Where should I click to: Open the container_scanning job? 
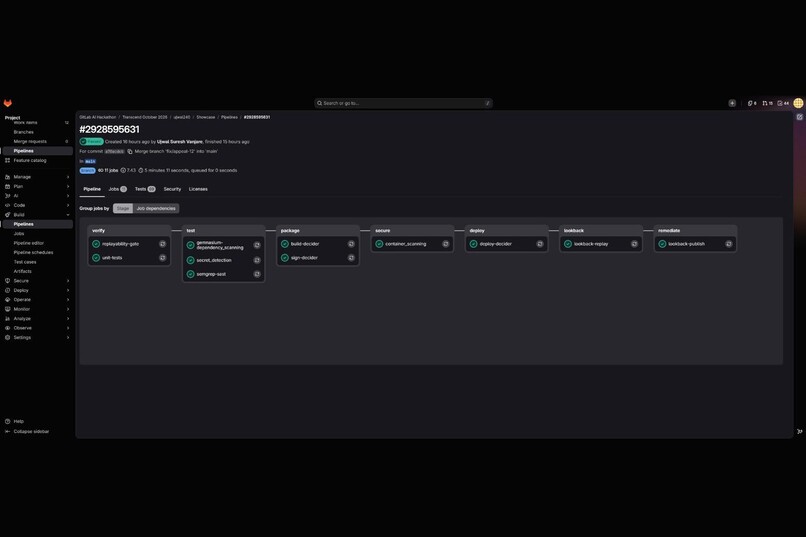406,244
